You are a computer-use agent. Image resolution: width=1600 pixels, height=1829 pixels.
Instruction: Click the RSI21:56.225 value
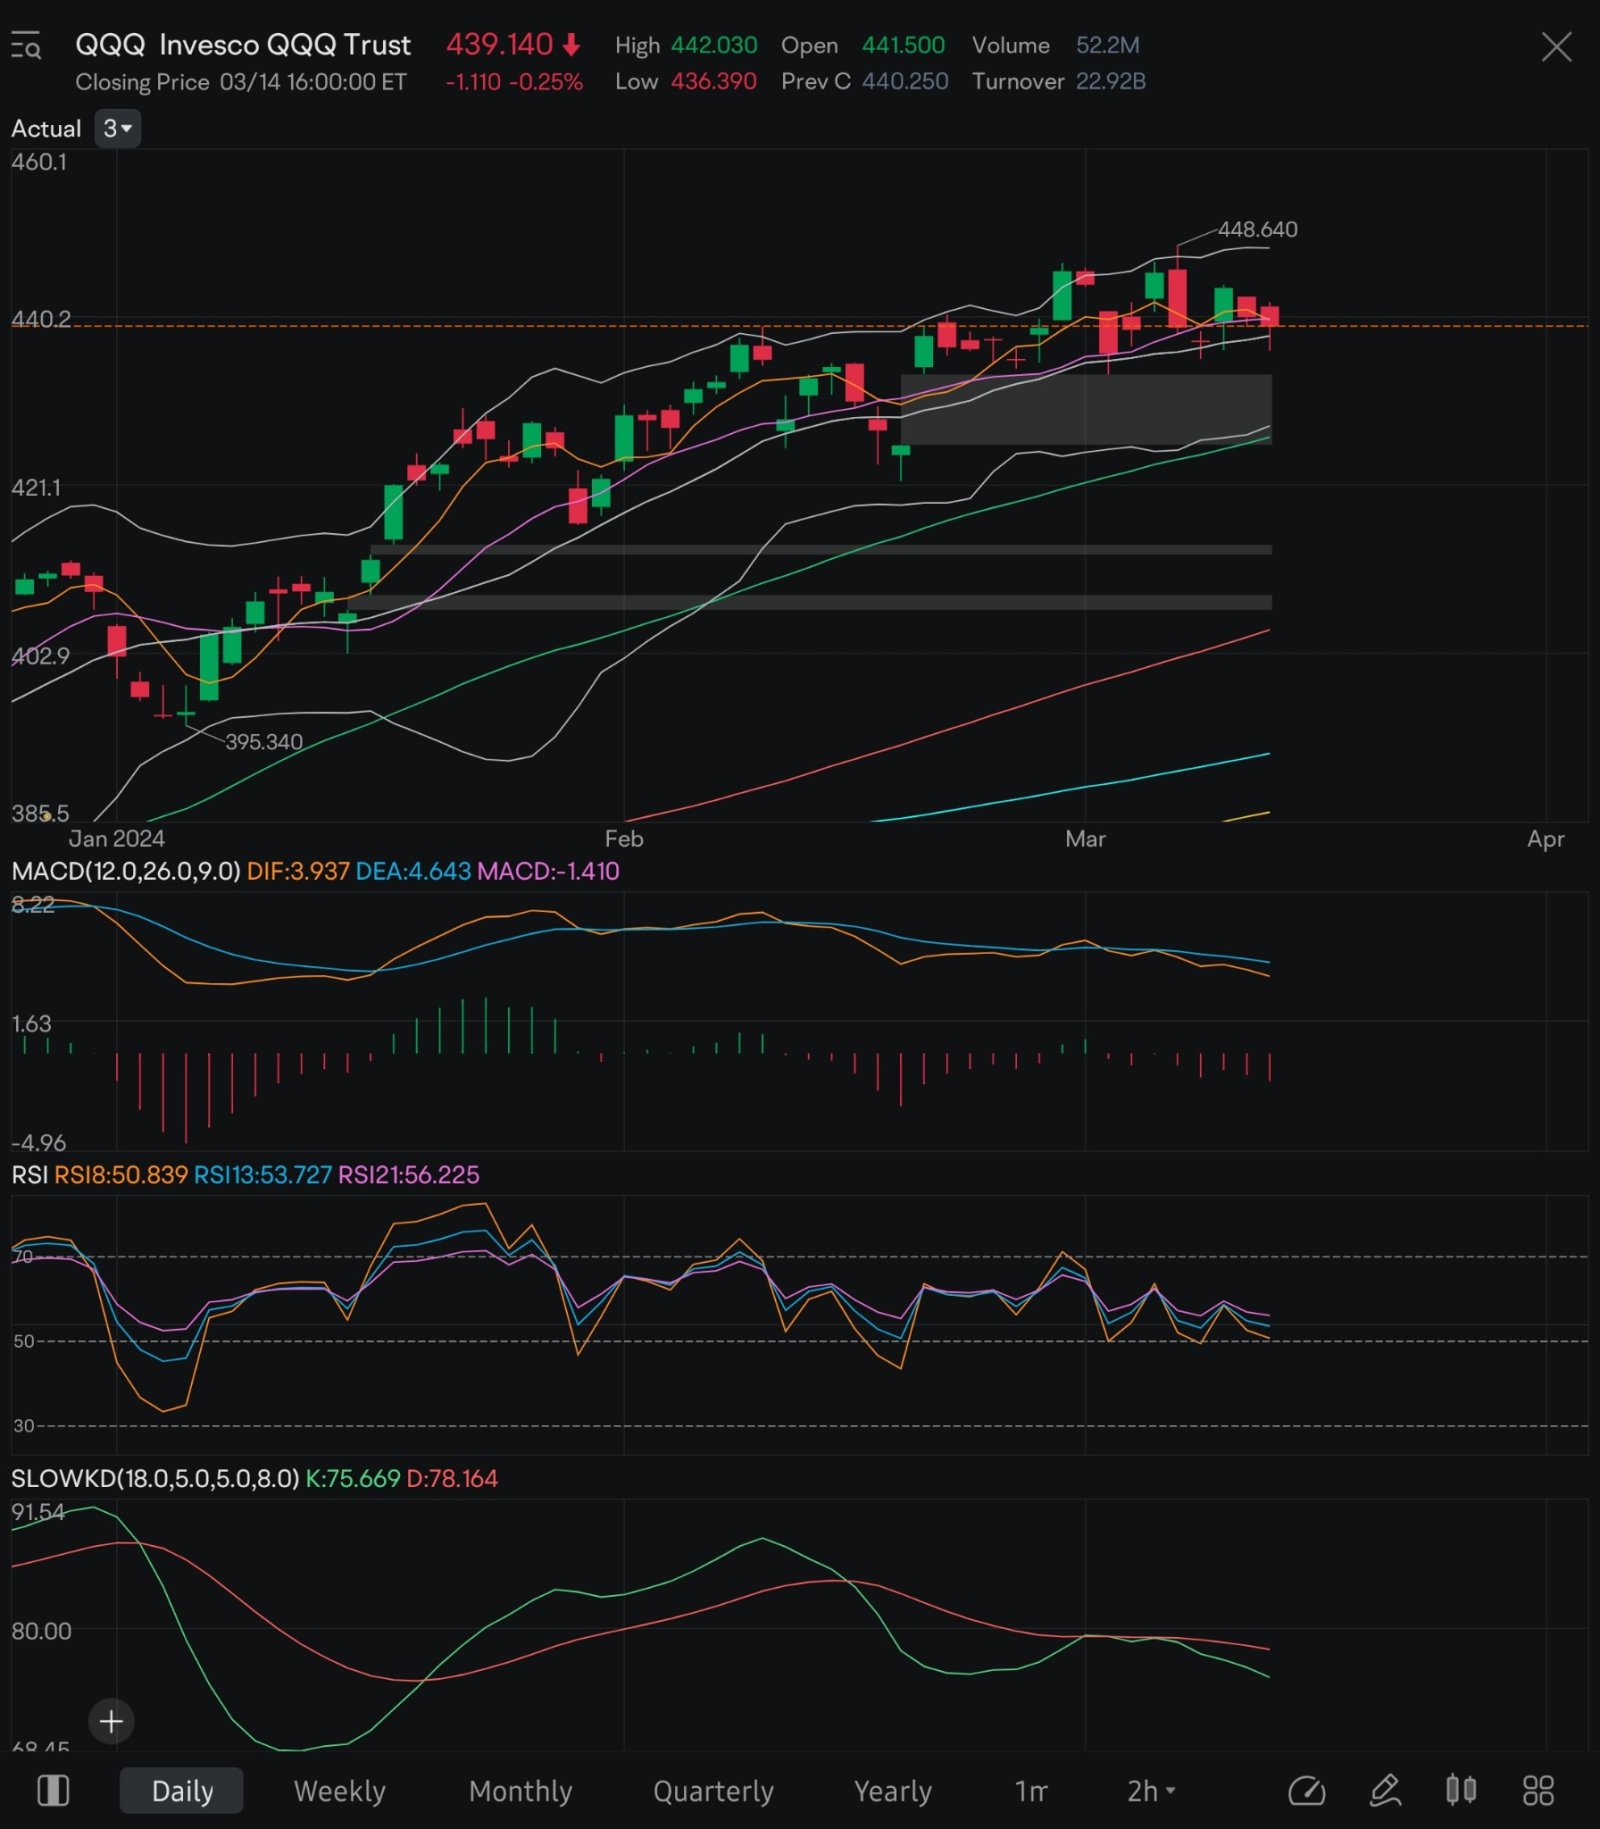click(x=409, y=1174)
